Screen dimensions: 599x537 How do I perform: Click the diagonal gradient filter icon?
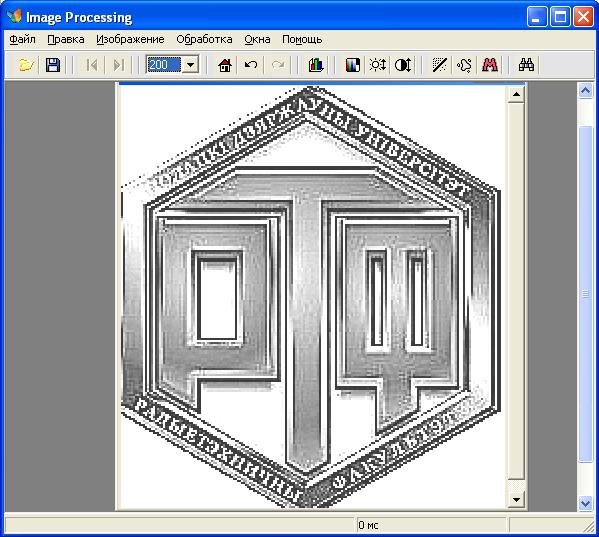click(439, 65)
